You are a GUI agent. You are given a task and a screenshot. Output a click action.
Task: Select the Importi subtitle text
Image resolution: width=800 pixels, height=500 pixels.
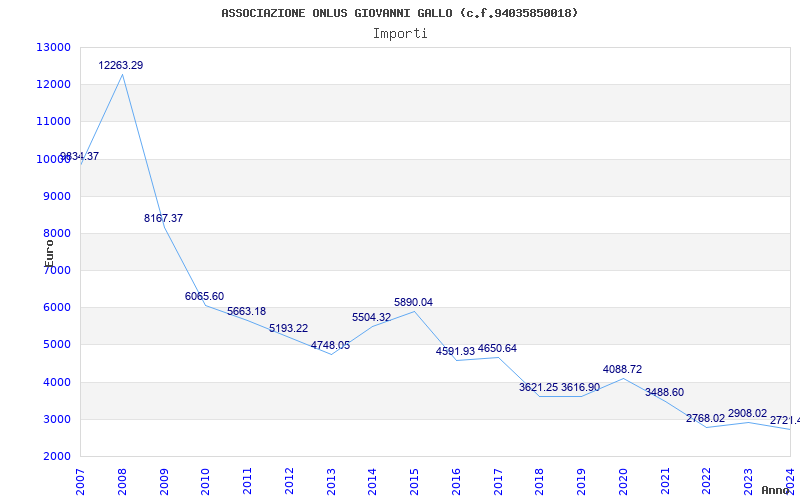point(400,34)
